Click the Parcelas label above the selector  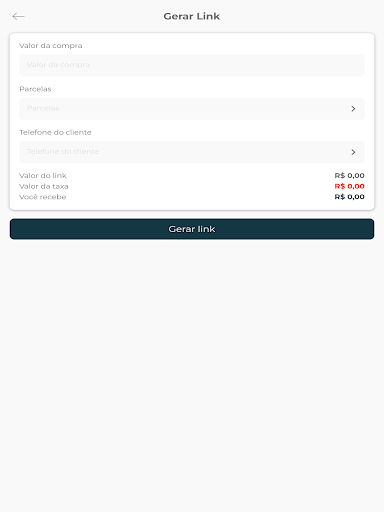click(35, 89)
